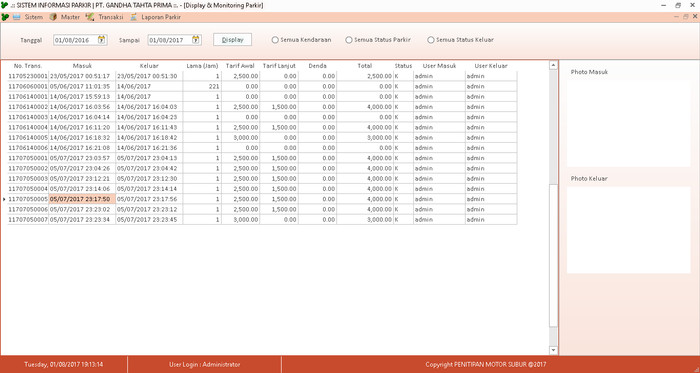Viewport: 700px width, 373px height.
Task: Click the User Login : Administrator status entry
Action: pyautogui.click(x=204, y=365)
